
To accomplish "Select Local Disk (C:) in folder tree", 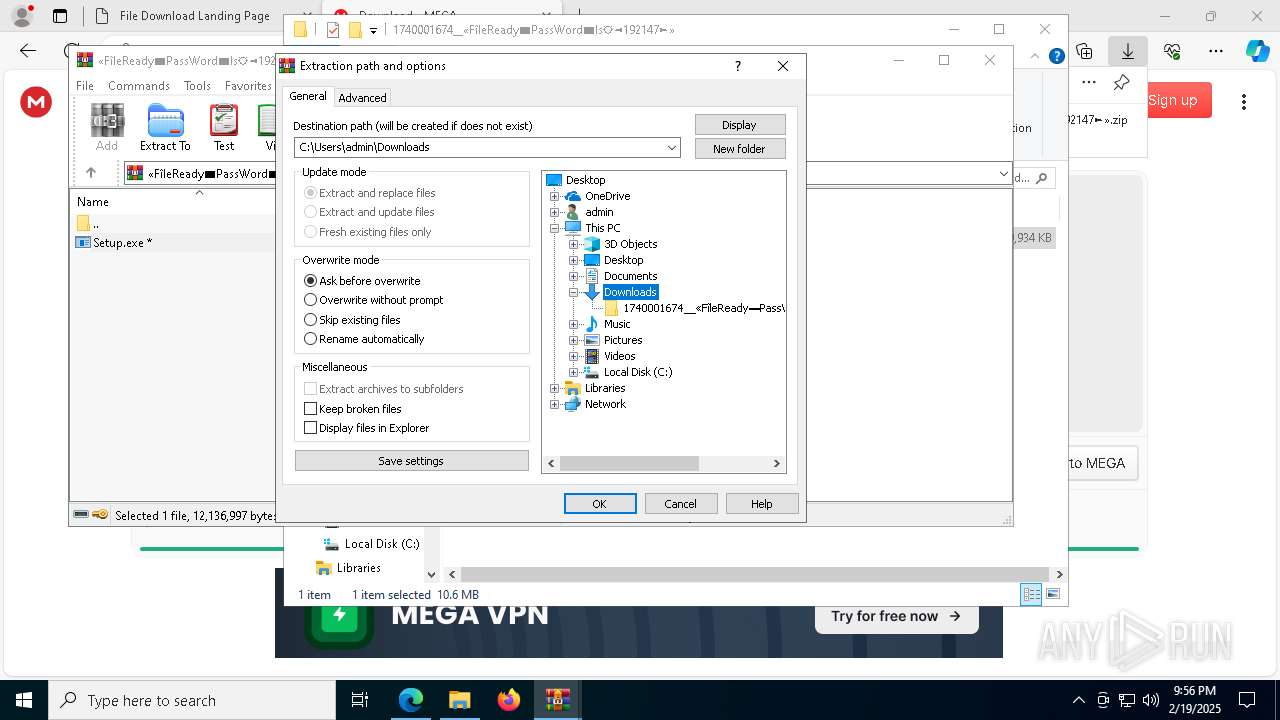I will [638, 372].
